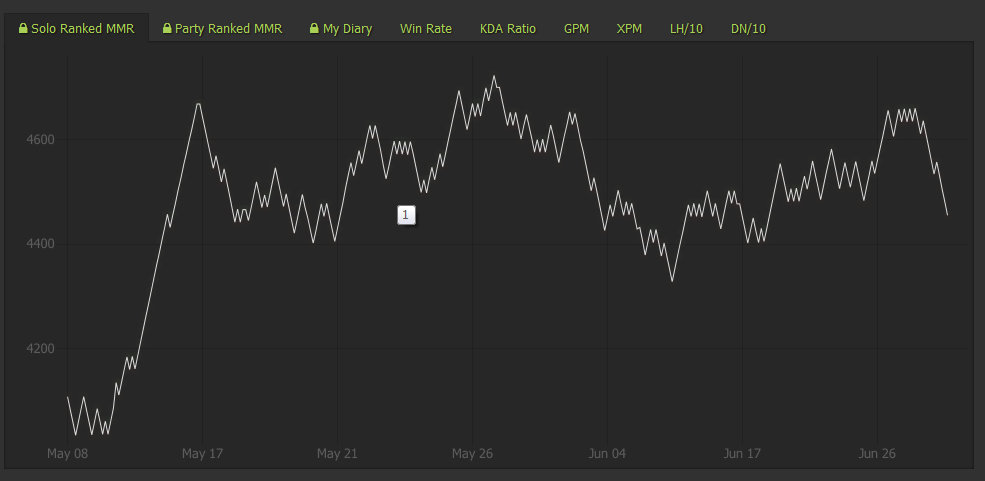Click the Jun 26 date label
985x481 pixels.
click(877, 453)
